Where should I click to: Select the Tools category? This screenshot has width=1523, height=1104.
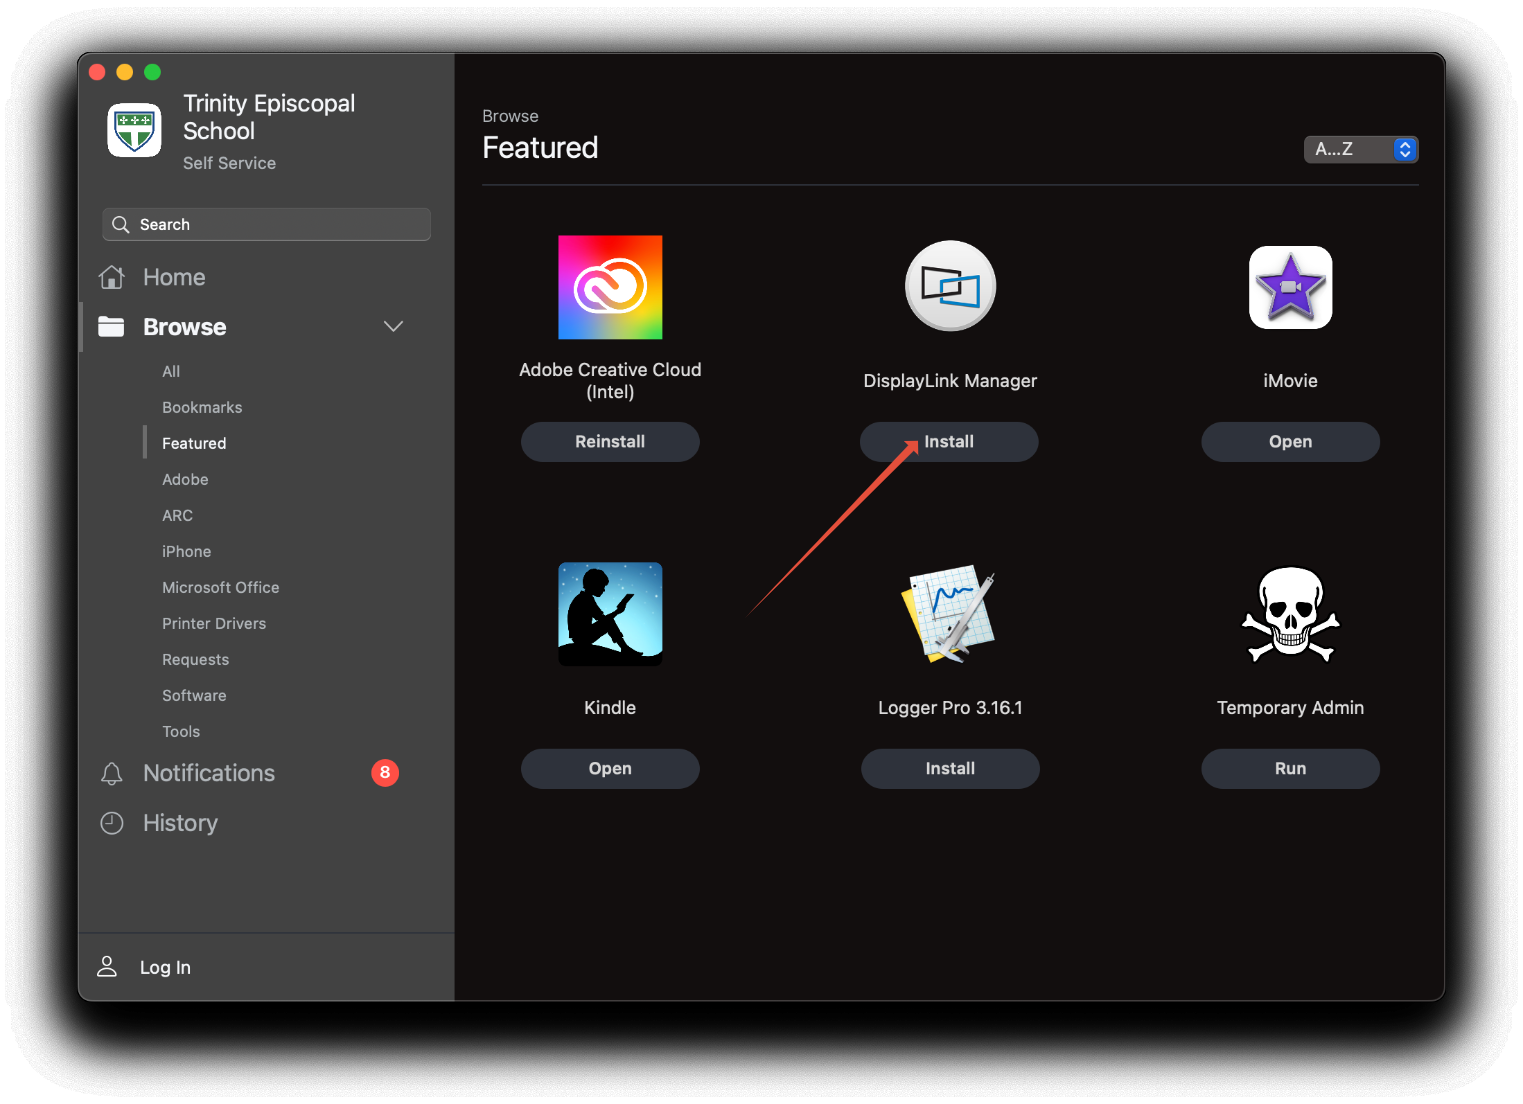coord(181,731)
